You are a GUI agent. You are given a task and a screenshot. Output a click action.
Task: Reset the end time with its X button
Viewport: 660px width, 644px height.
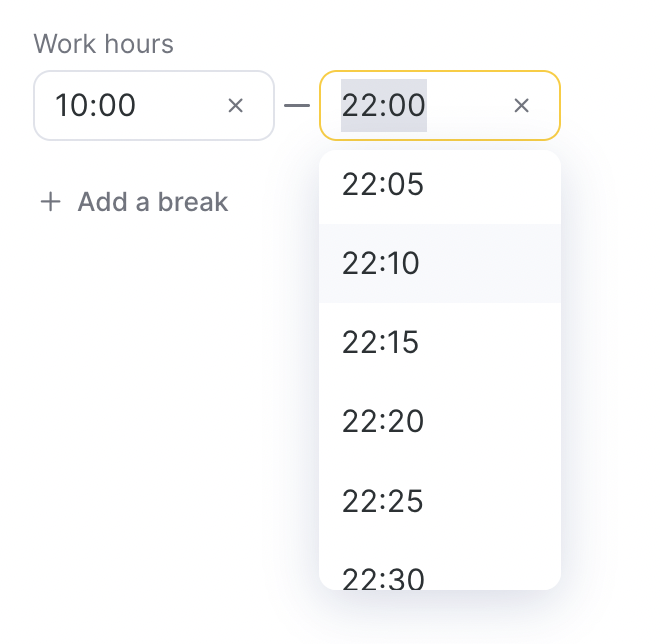pyautogui.click(x=521, y=105)
